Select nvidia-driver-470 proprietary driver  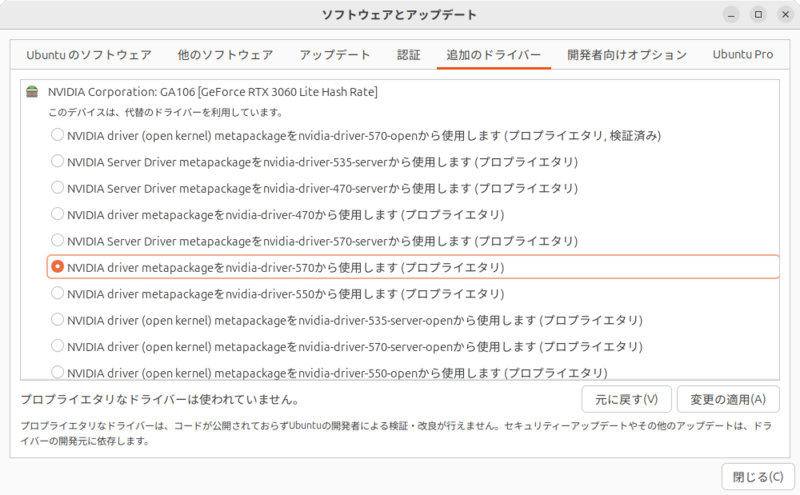tap(58, 214)
